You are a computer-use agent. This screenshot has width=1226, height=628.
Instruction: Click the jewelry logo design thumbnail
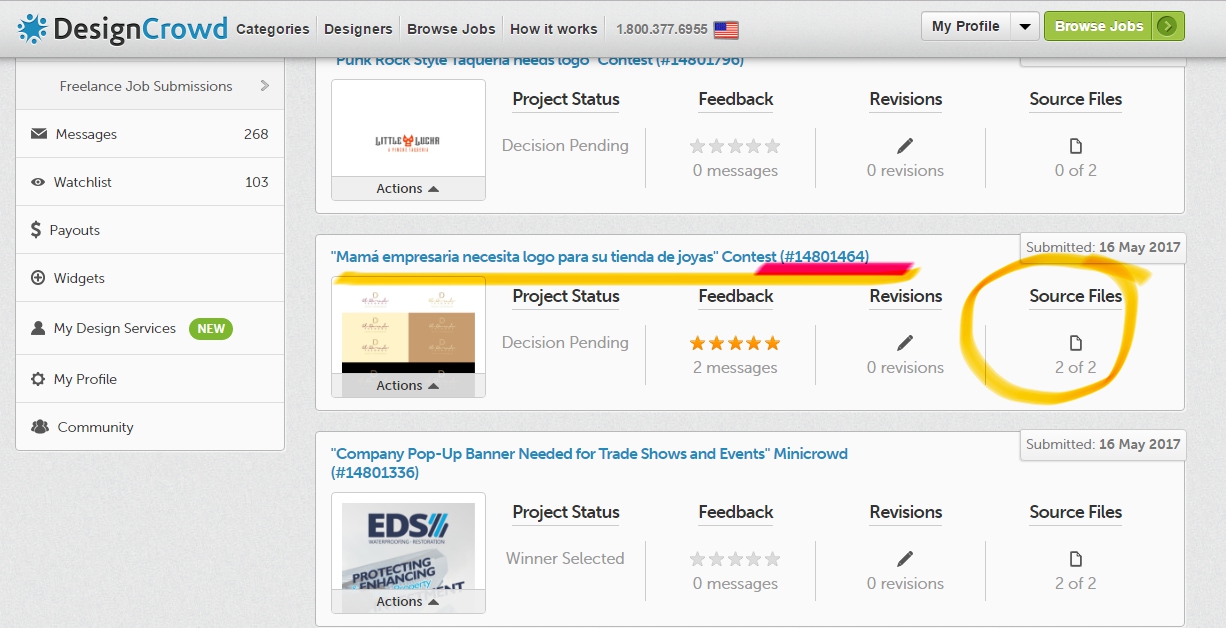[408, 326]
